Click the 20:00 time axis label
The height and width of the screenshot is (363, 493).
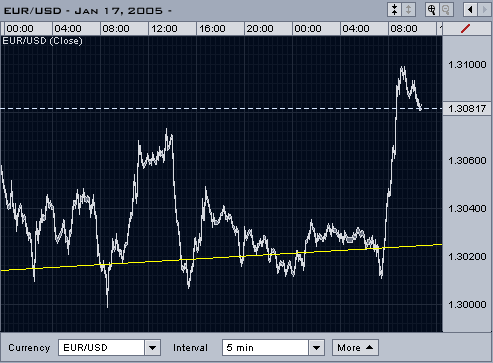click(260, 29)
